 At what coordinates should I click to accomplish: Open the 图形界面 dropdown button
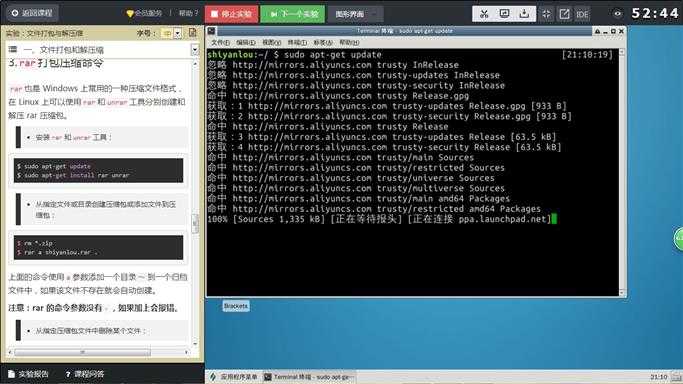tap(355, 14)
